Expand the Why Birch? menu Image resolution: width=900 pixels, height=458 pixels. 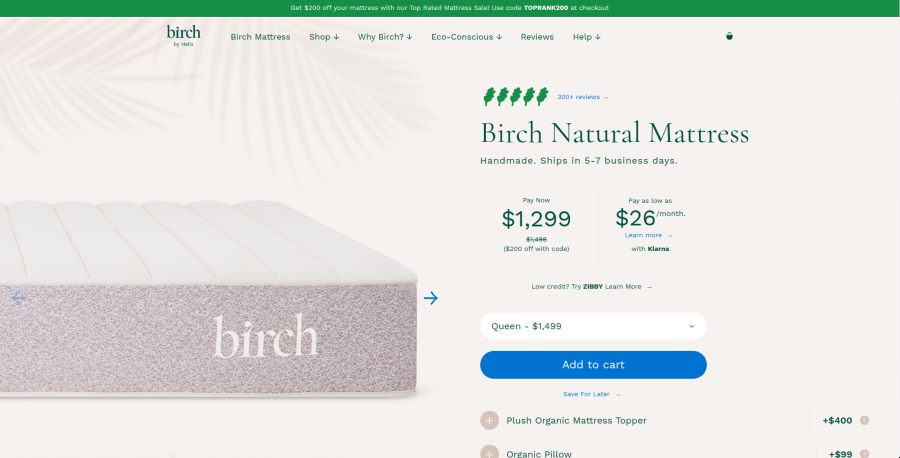click(x=385, y=37)
